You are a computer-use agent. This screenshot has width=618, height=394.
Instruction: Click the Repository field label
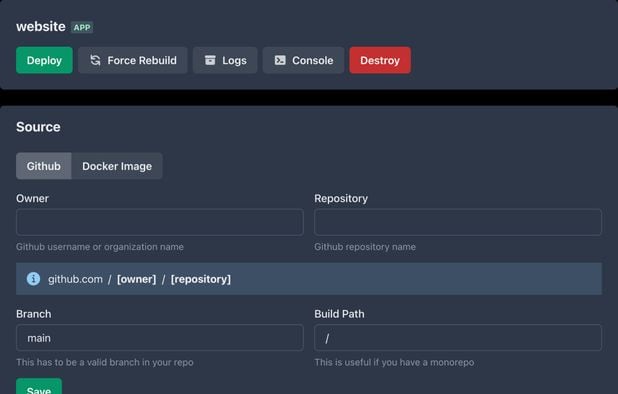(x=341, y=198)
